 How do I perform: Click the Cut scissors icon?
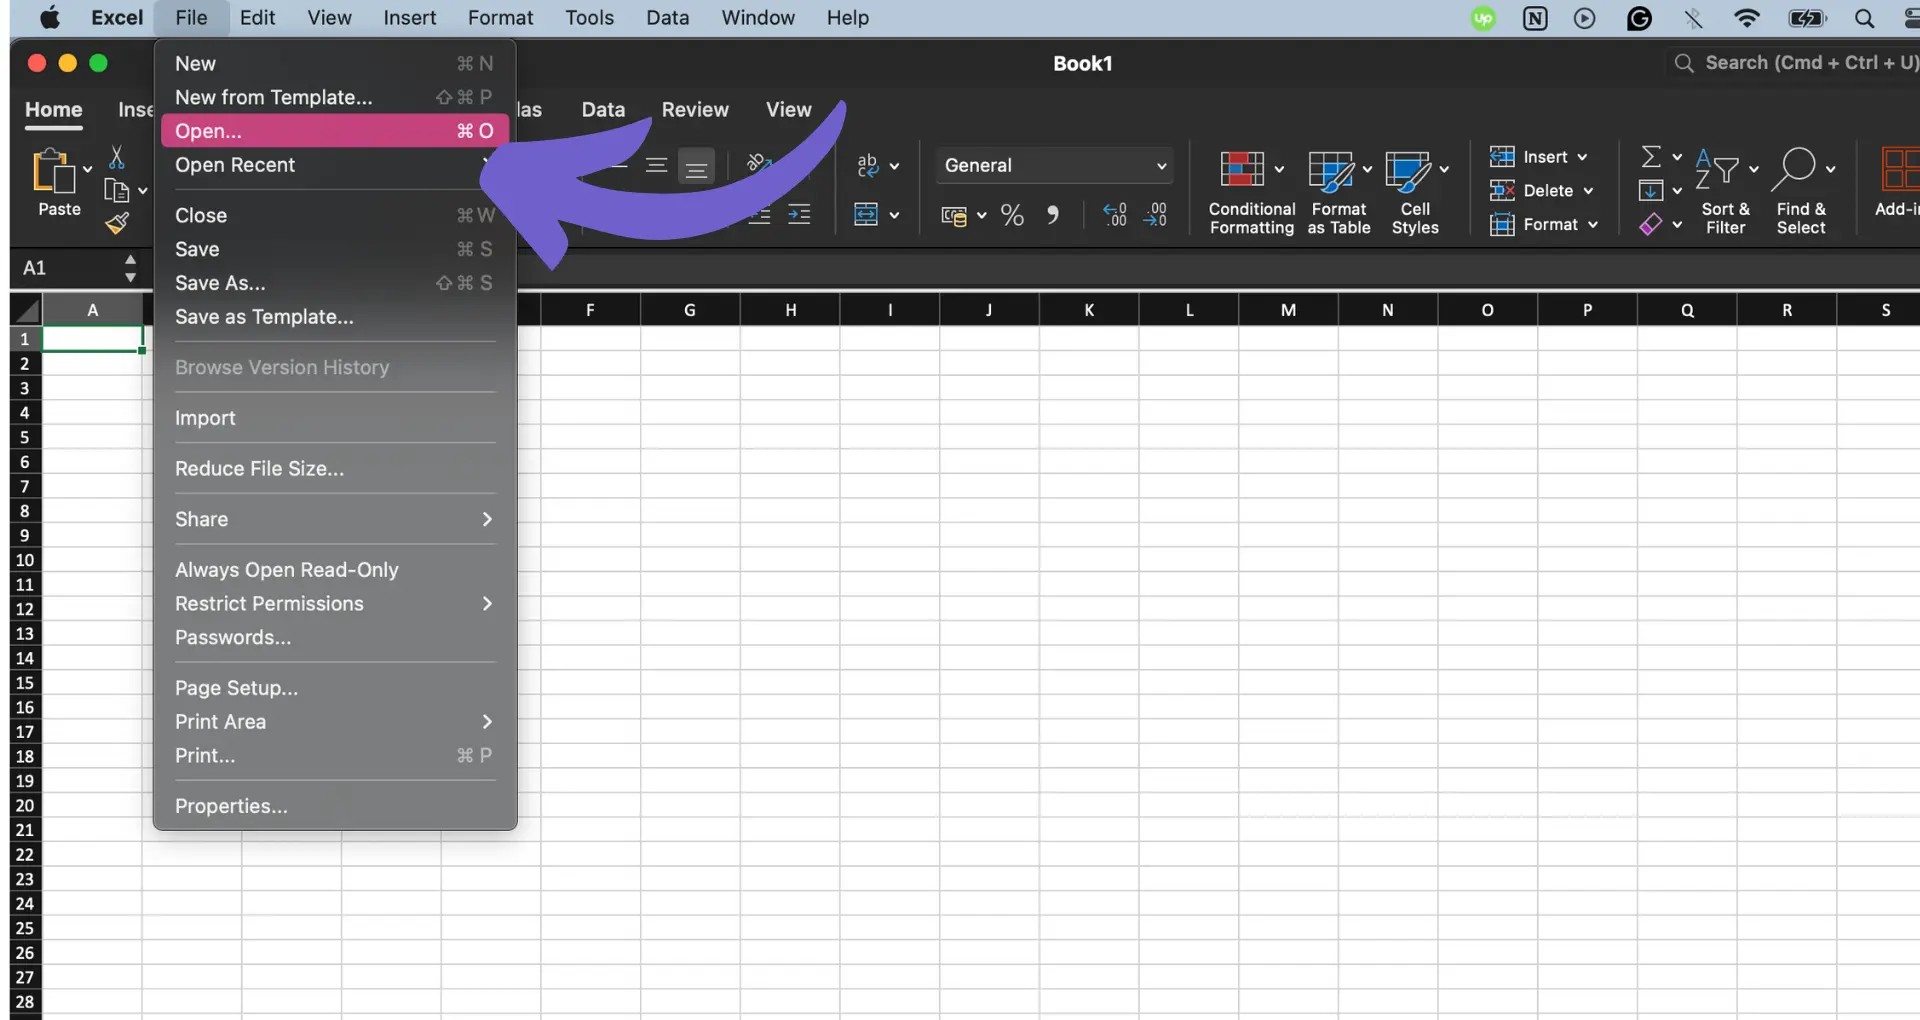tap(117, 157)
